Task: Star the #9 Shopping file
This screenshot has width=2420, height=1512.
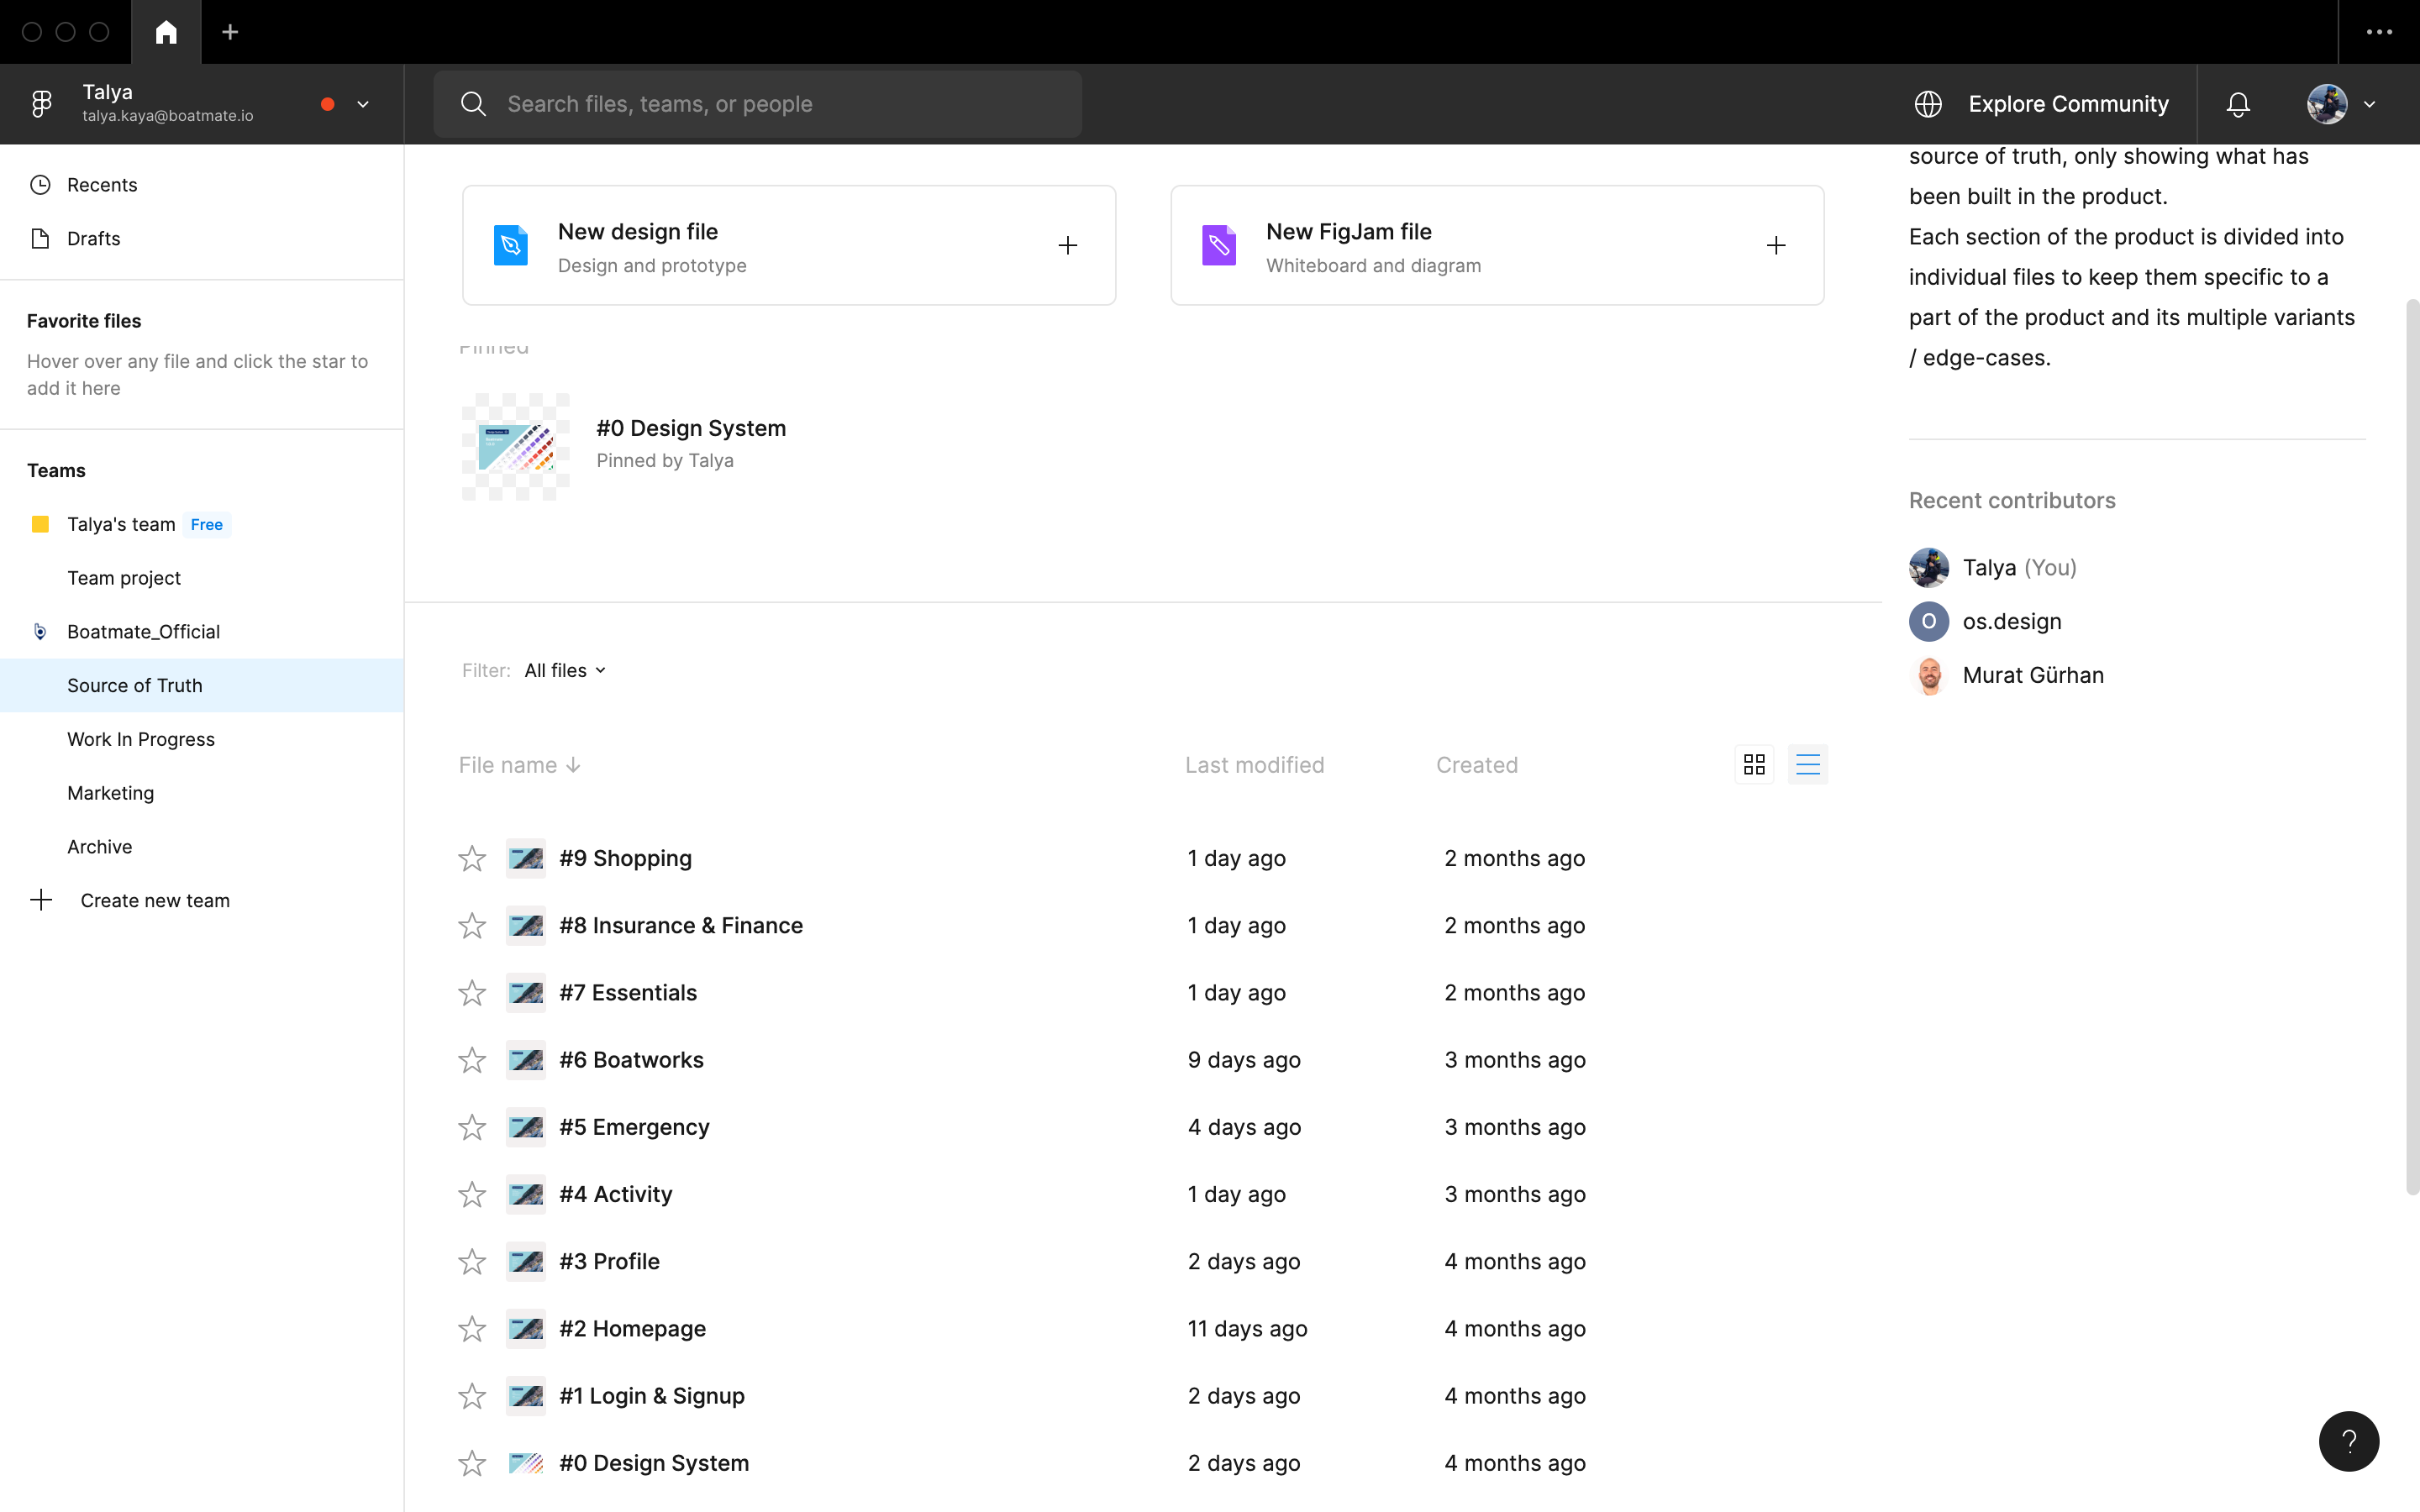Action: [x=472, y=859]
